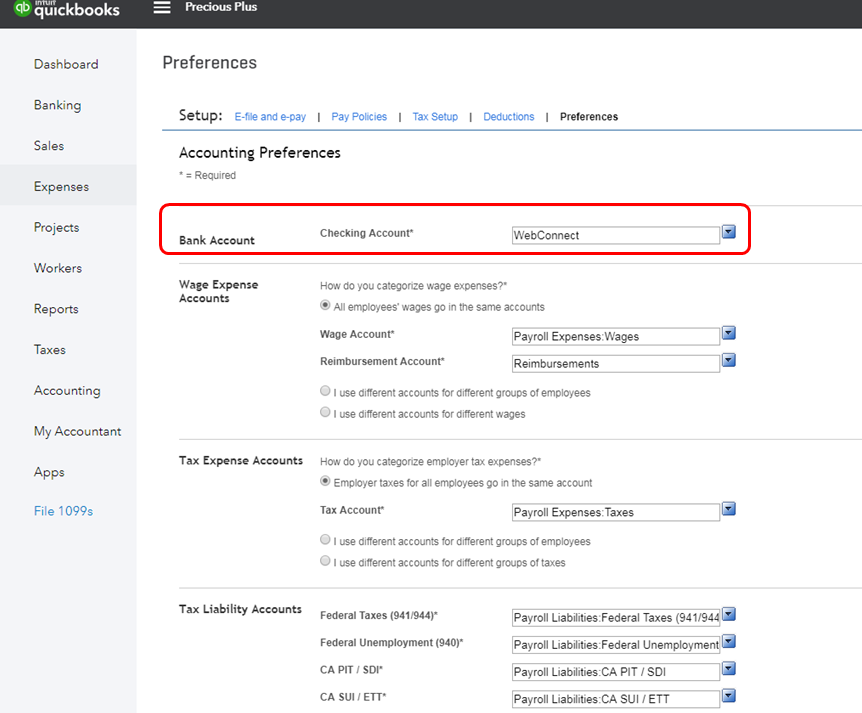Expand the Wage Account dropdown
This screenshot has height=713, width=862.
[x=729, y=333]
